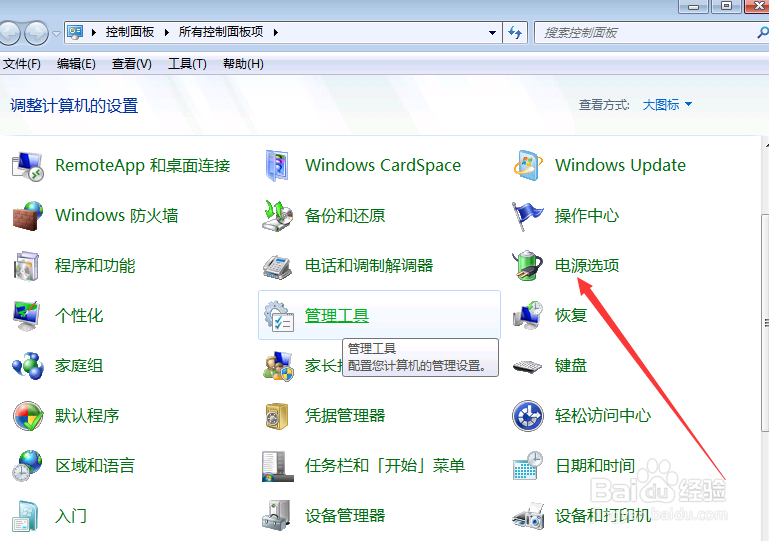The height and width of the screenshot is (541, 769).
Task: Click the 入门 icon
Action: point(26,516)
